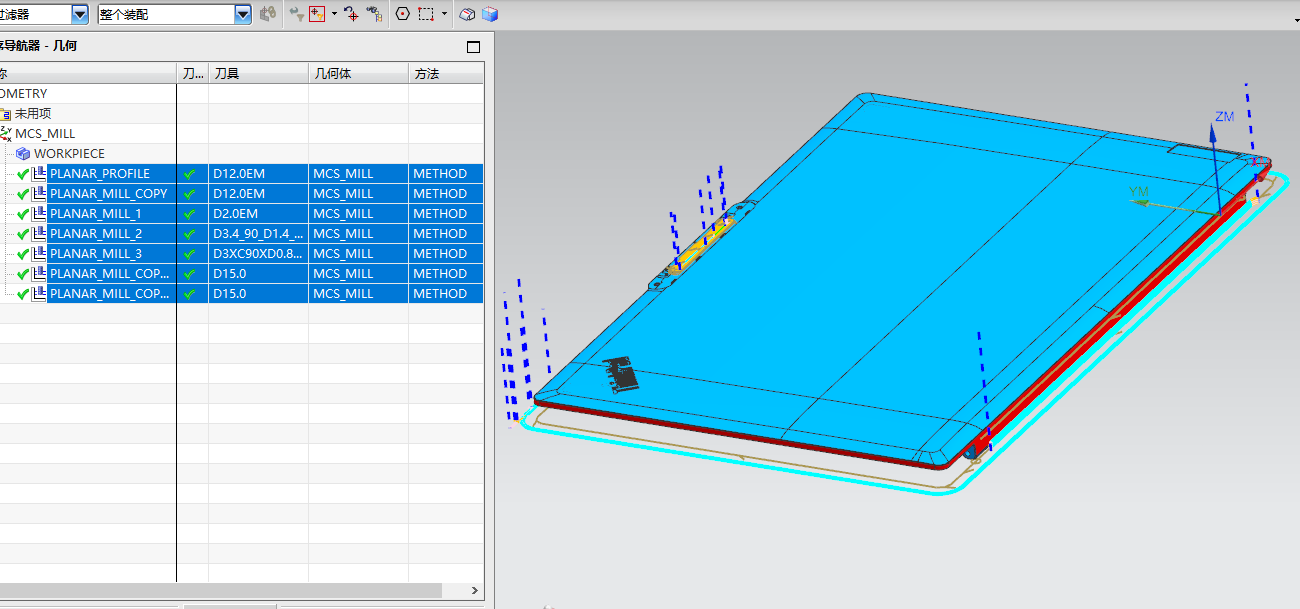Click the grey wireframe display icon
This screenshot has height=609, width=1300.
point(467,14)
